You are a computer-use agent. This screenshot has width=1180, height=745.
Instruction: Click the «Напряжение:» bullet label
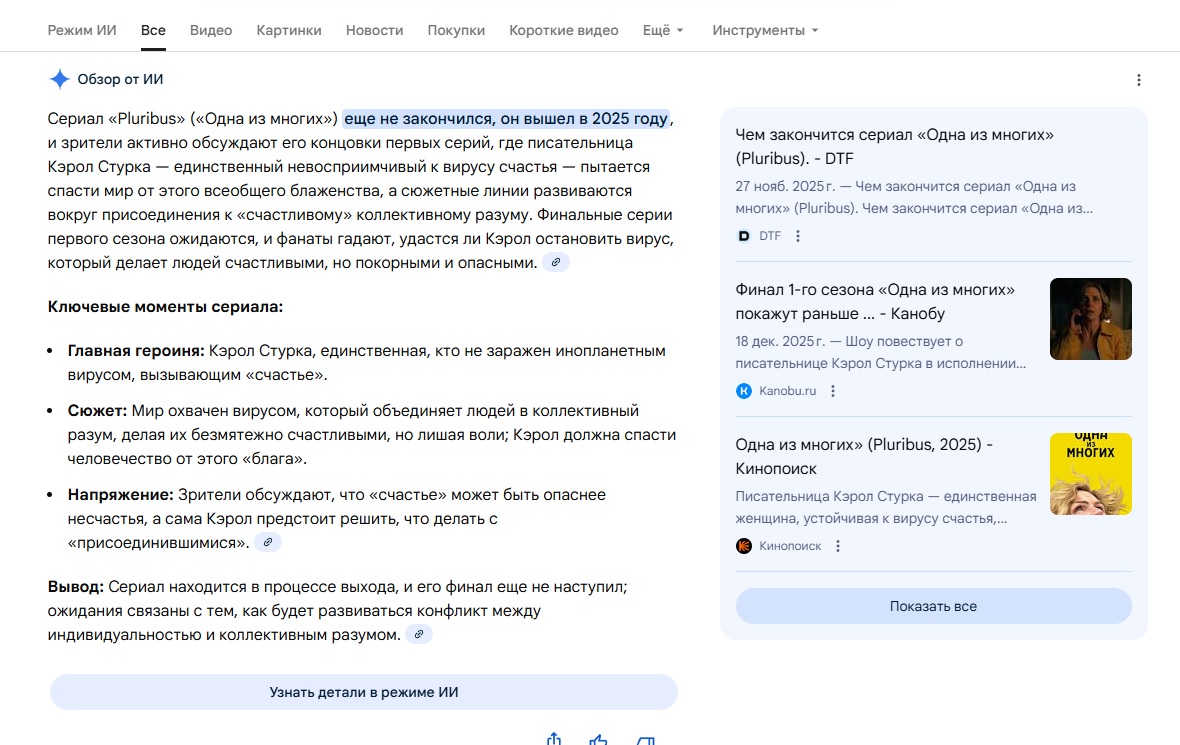pyautogui.click(x=120, y=495)
